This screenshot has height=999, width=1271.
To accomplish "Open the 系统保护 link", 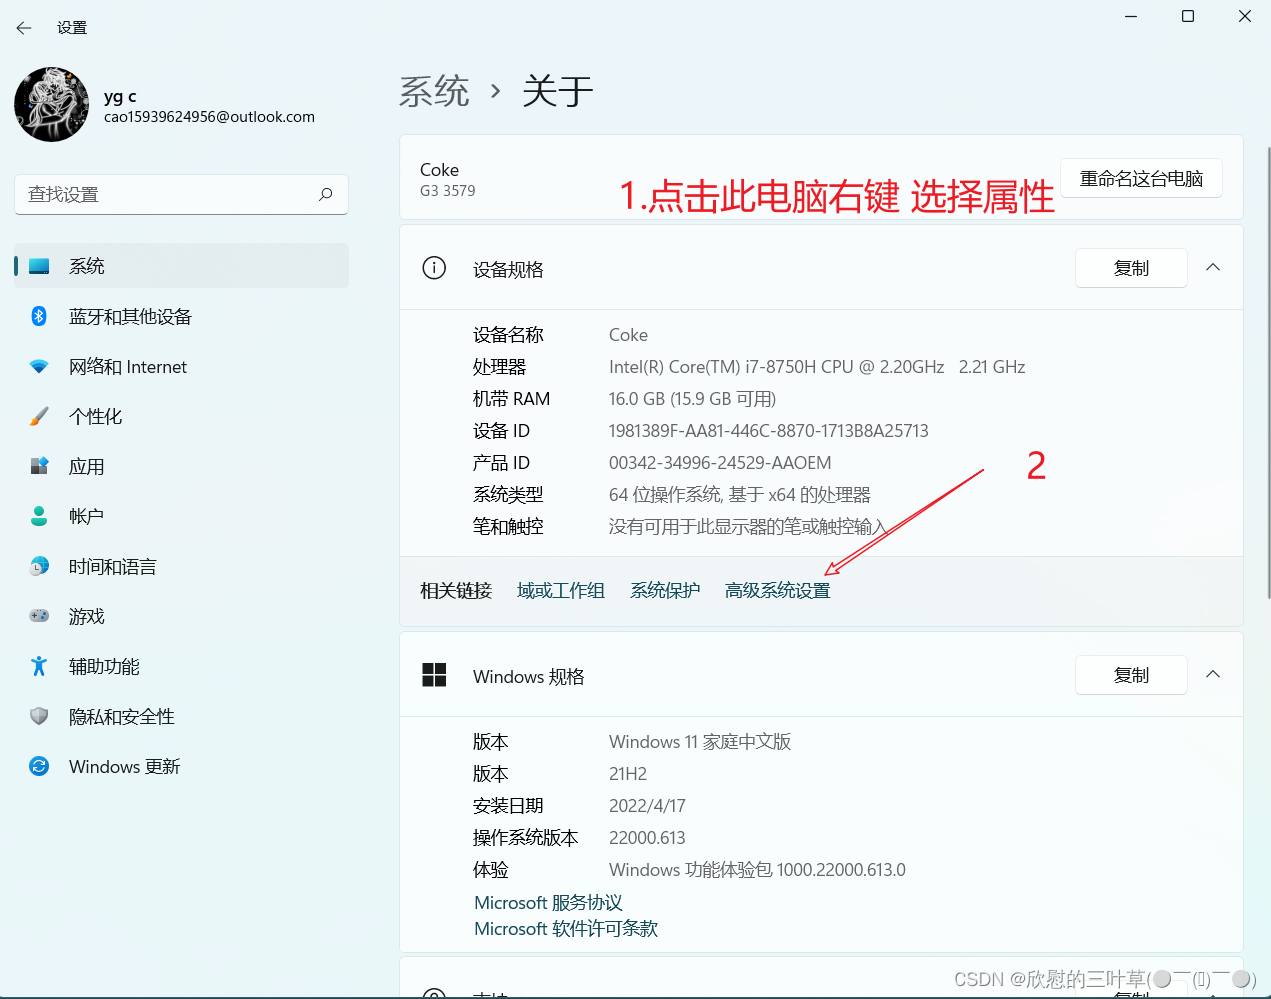I will [665, 591].
